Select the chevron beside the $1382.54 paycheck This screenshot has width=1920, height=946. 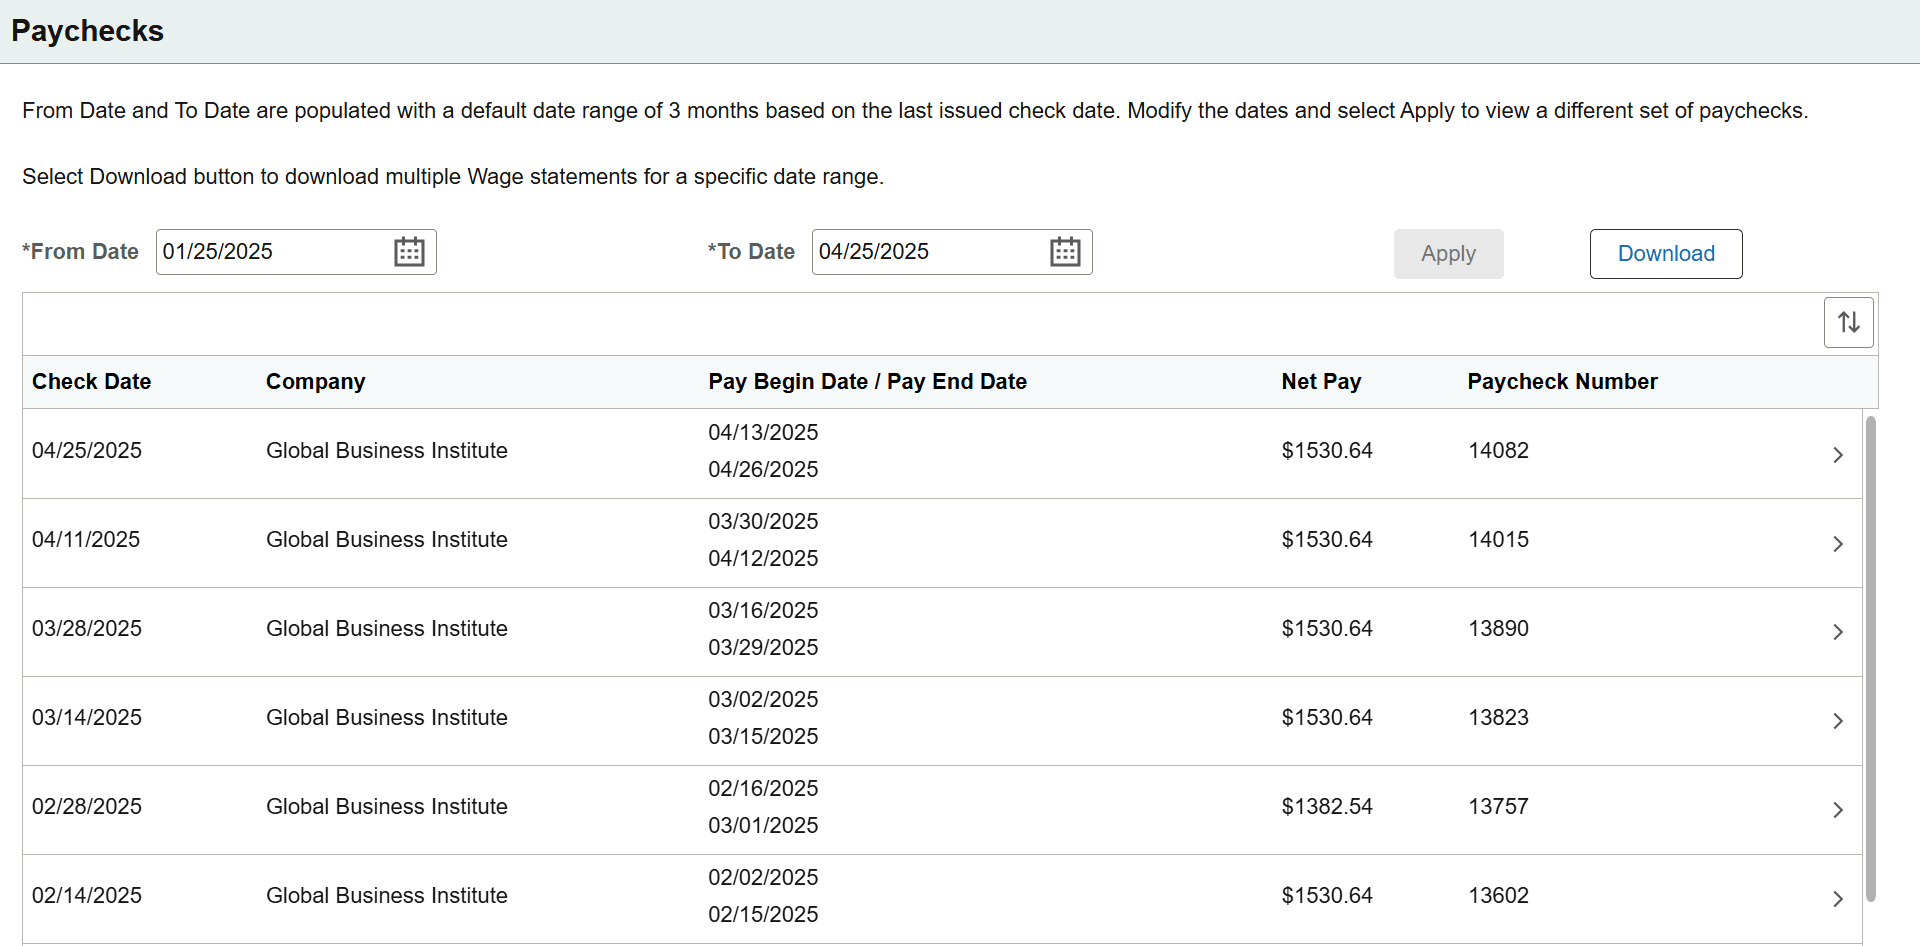pyautogui.click(x=1838, y=810)
